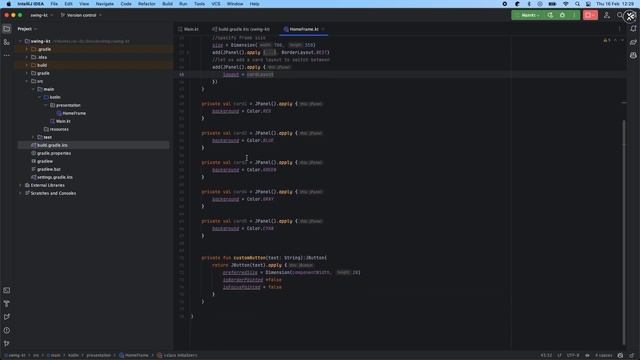Screen dimensions: 640x360
Task: Click HomeFrame in breadcrumb bar
Action: [x=134, y=356]
